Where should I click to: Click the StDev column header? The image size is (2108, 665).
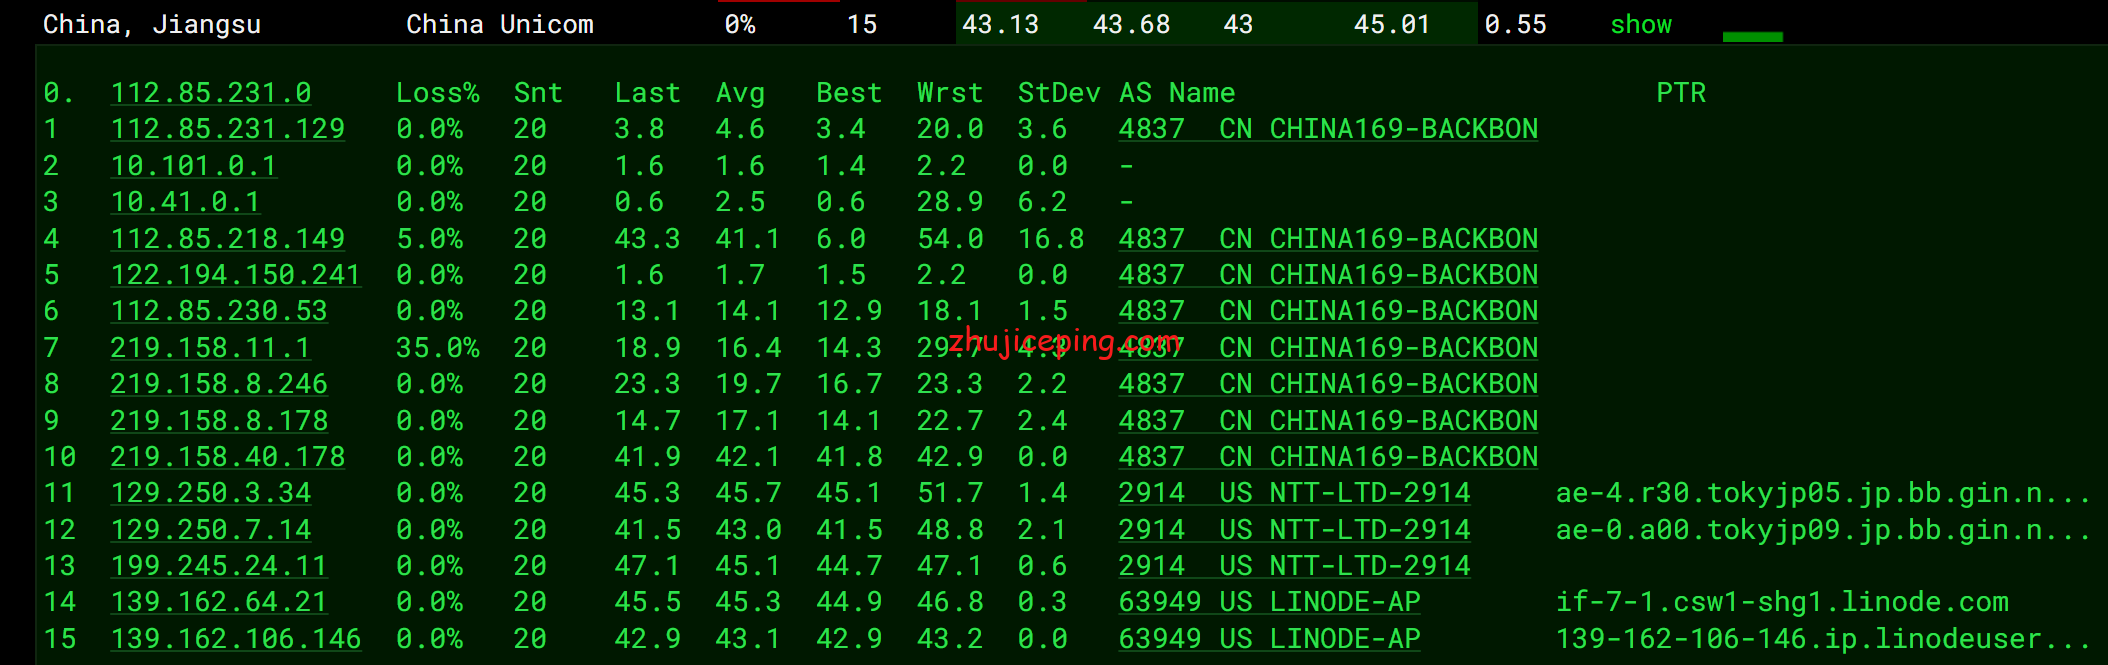tap(1060, 93)
